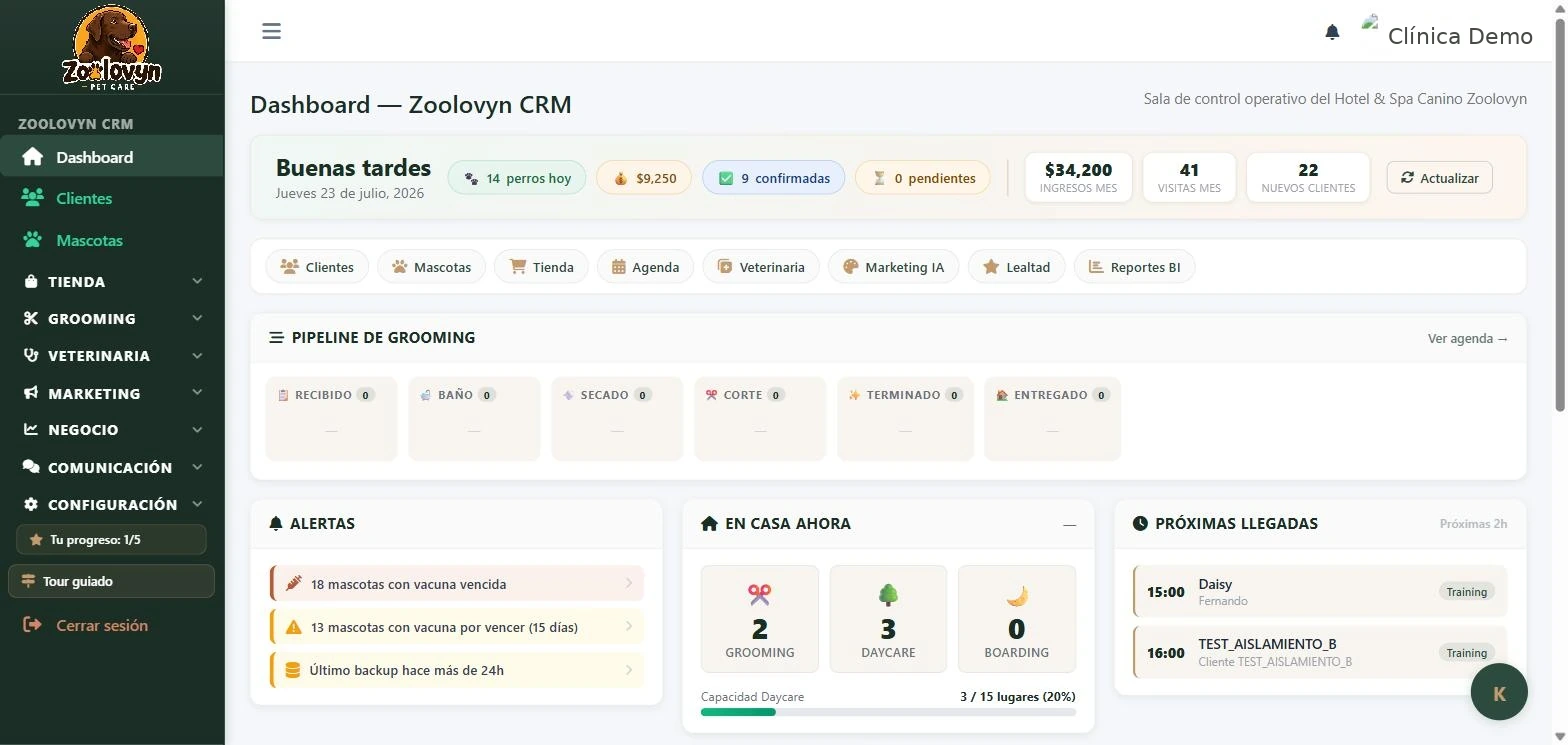
Task: Start the Tour guiado
Action: 111,581
